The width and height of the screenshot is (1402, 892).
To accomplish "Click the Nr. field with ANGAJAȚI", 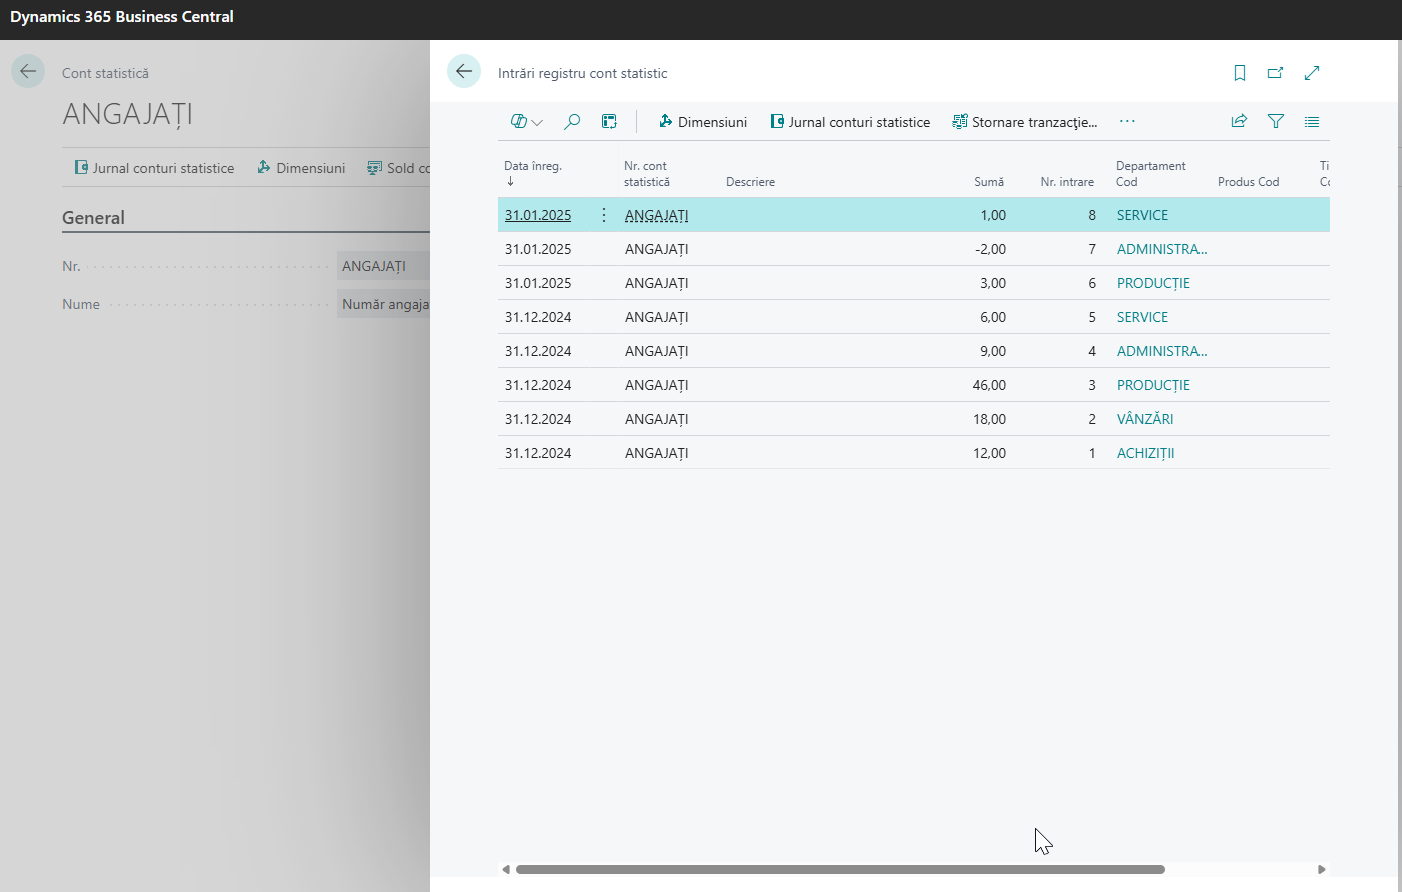I will (384, 266).
